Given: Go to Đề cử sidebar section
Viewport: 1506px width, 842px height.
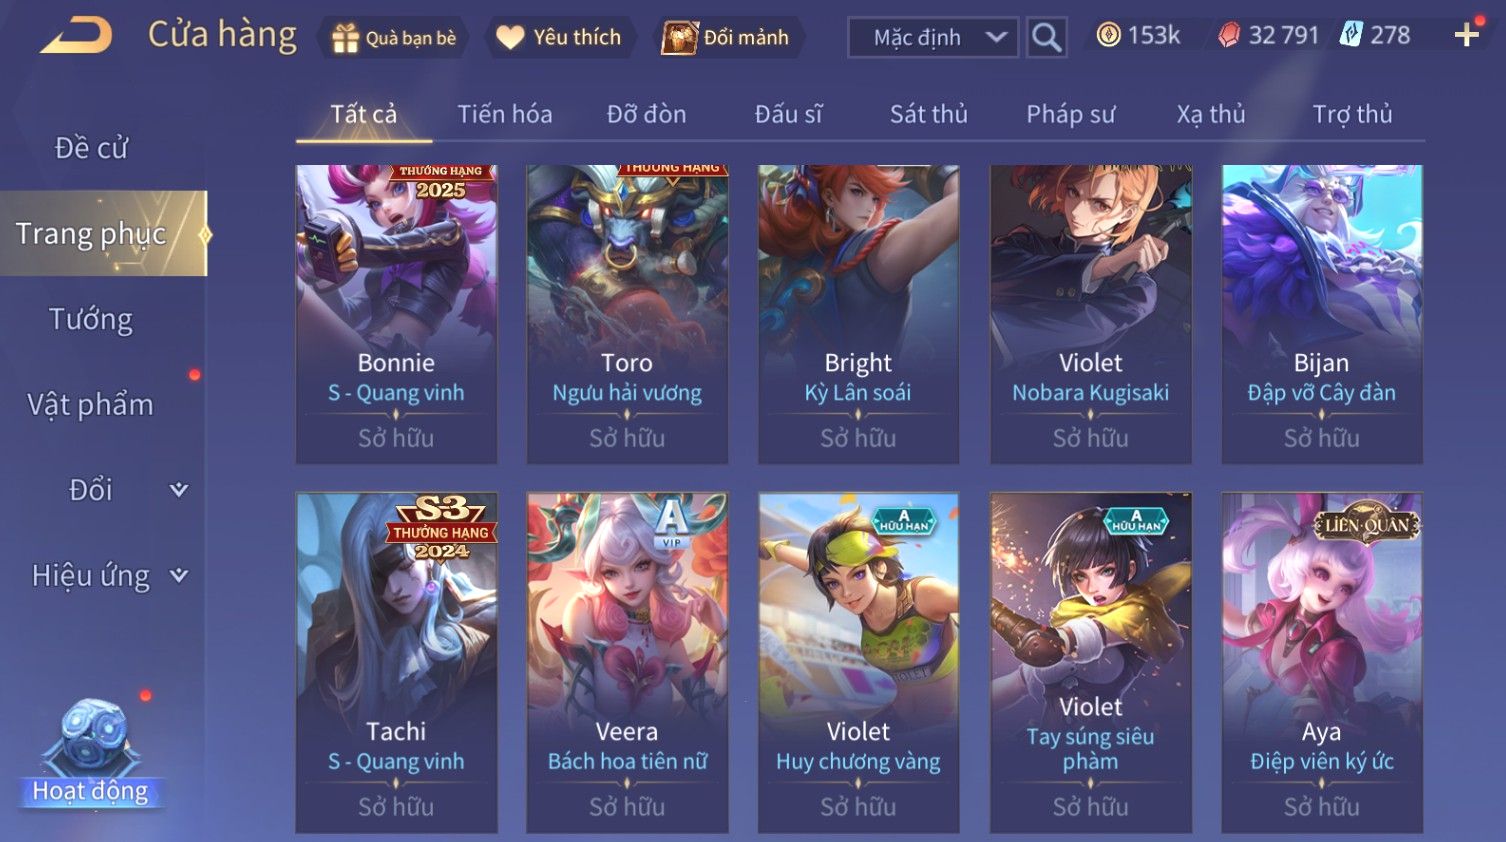Looking at the screenshot, I should [x=91, y=148].
